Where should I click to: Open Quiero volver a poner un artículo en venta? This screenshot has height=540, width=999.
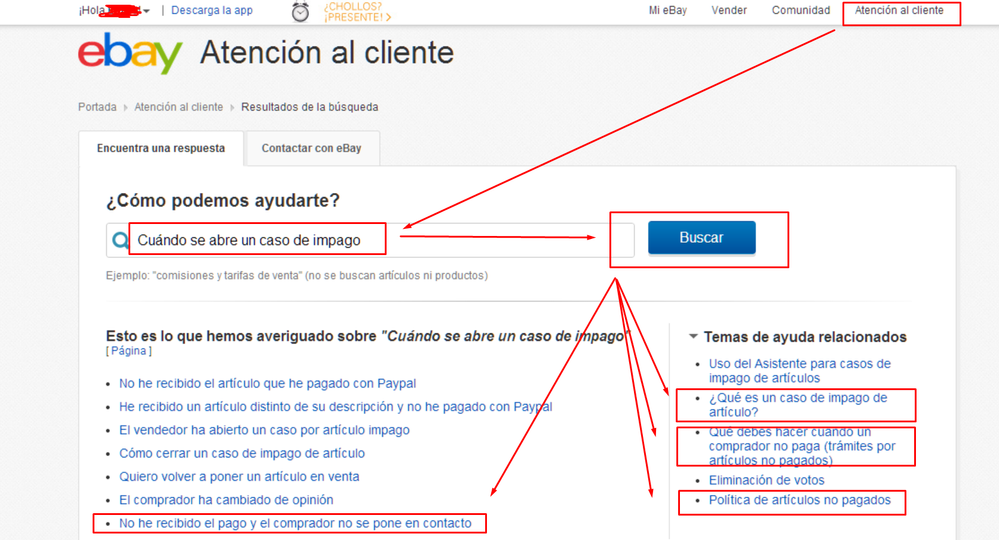tap(239, 476)
